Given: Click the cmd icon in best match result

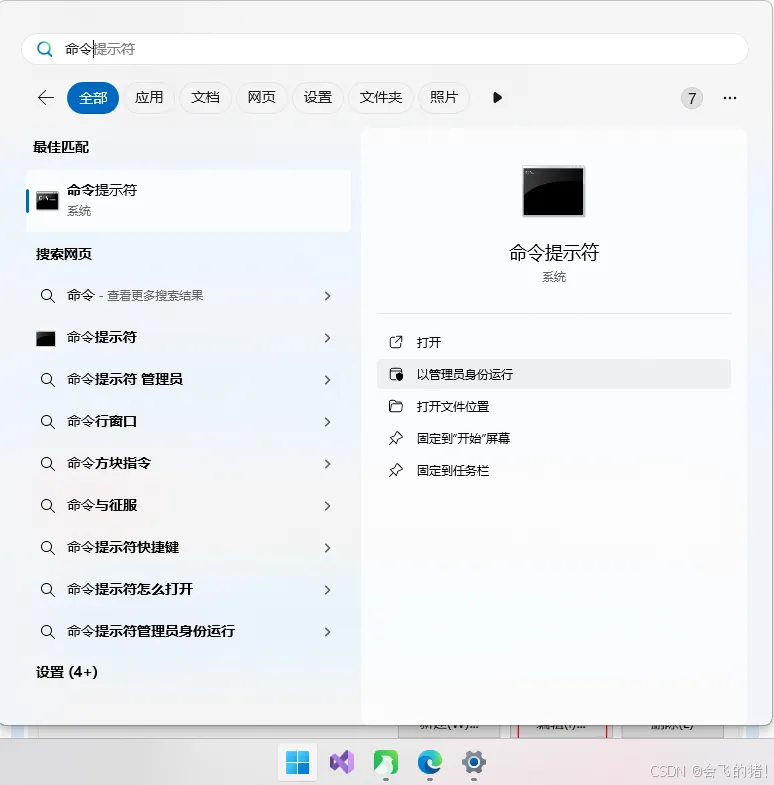Looking at the screenshot, I should (x=47, y=201).
